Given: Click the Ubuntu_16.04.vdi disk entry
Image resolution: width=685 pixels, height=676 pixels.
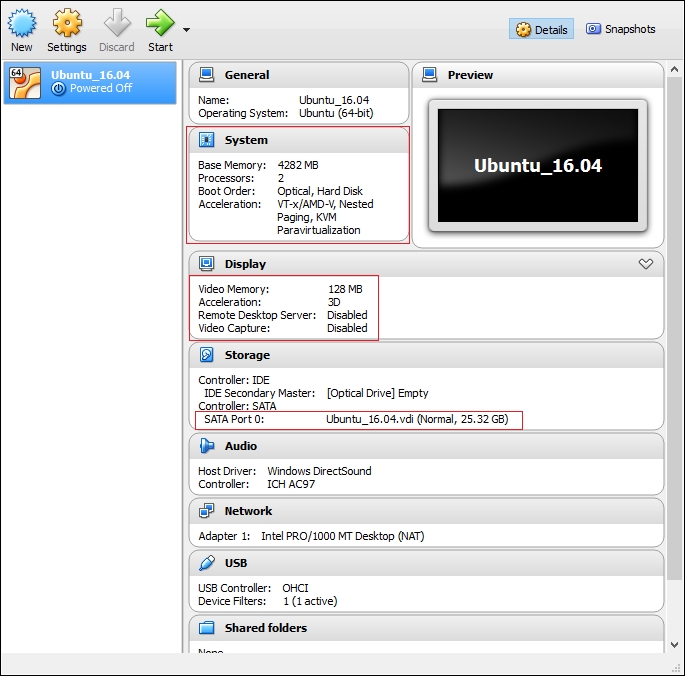Looking at the screenshot, I should 417,419.
